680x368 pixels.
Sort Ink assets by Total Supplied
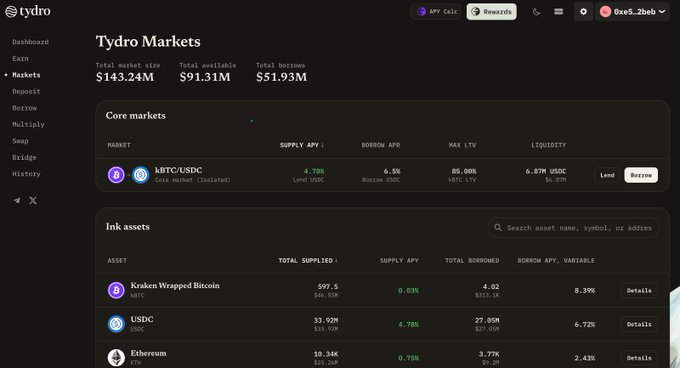308,261
